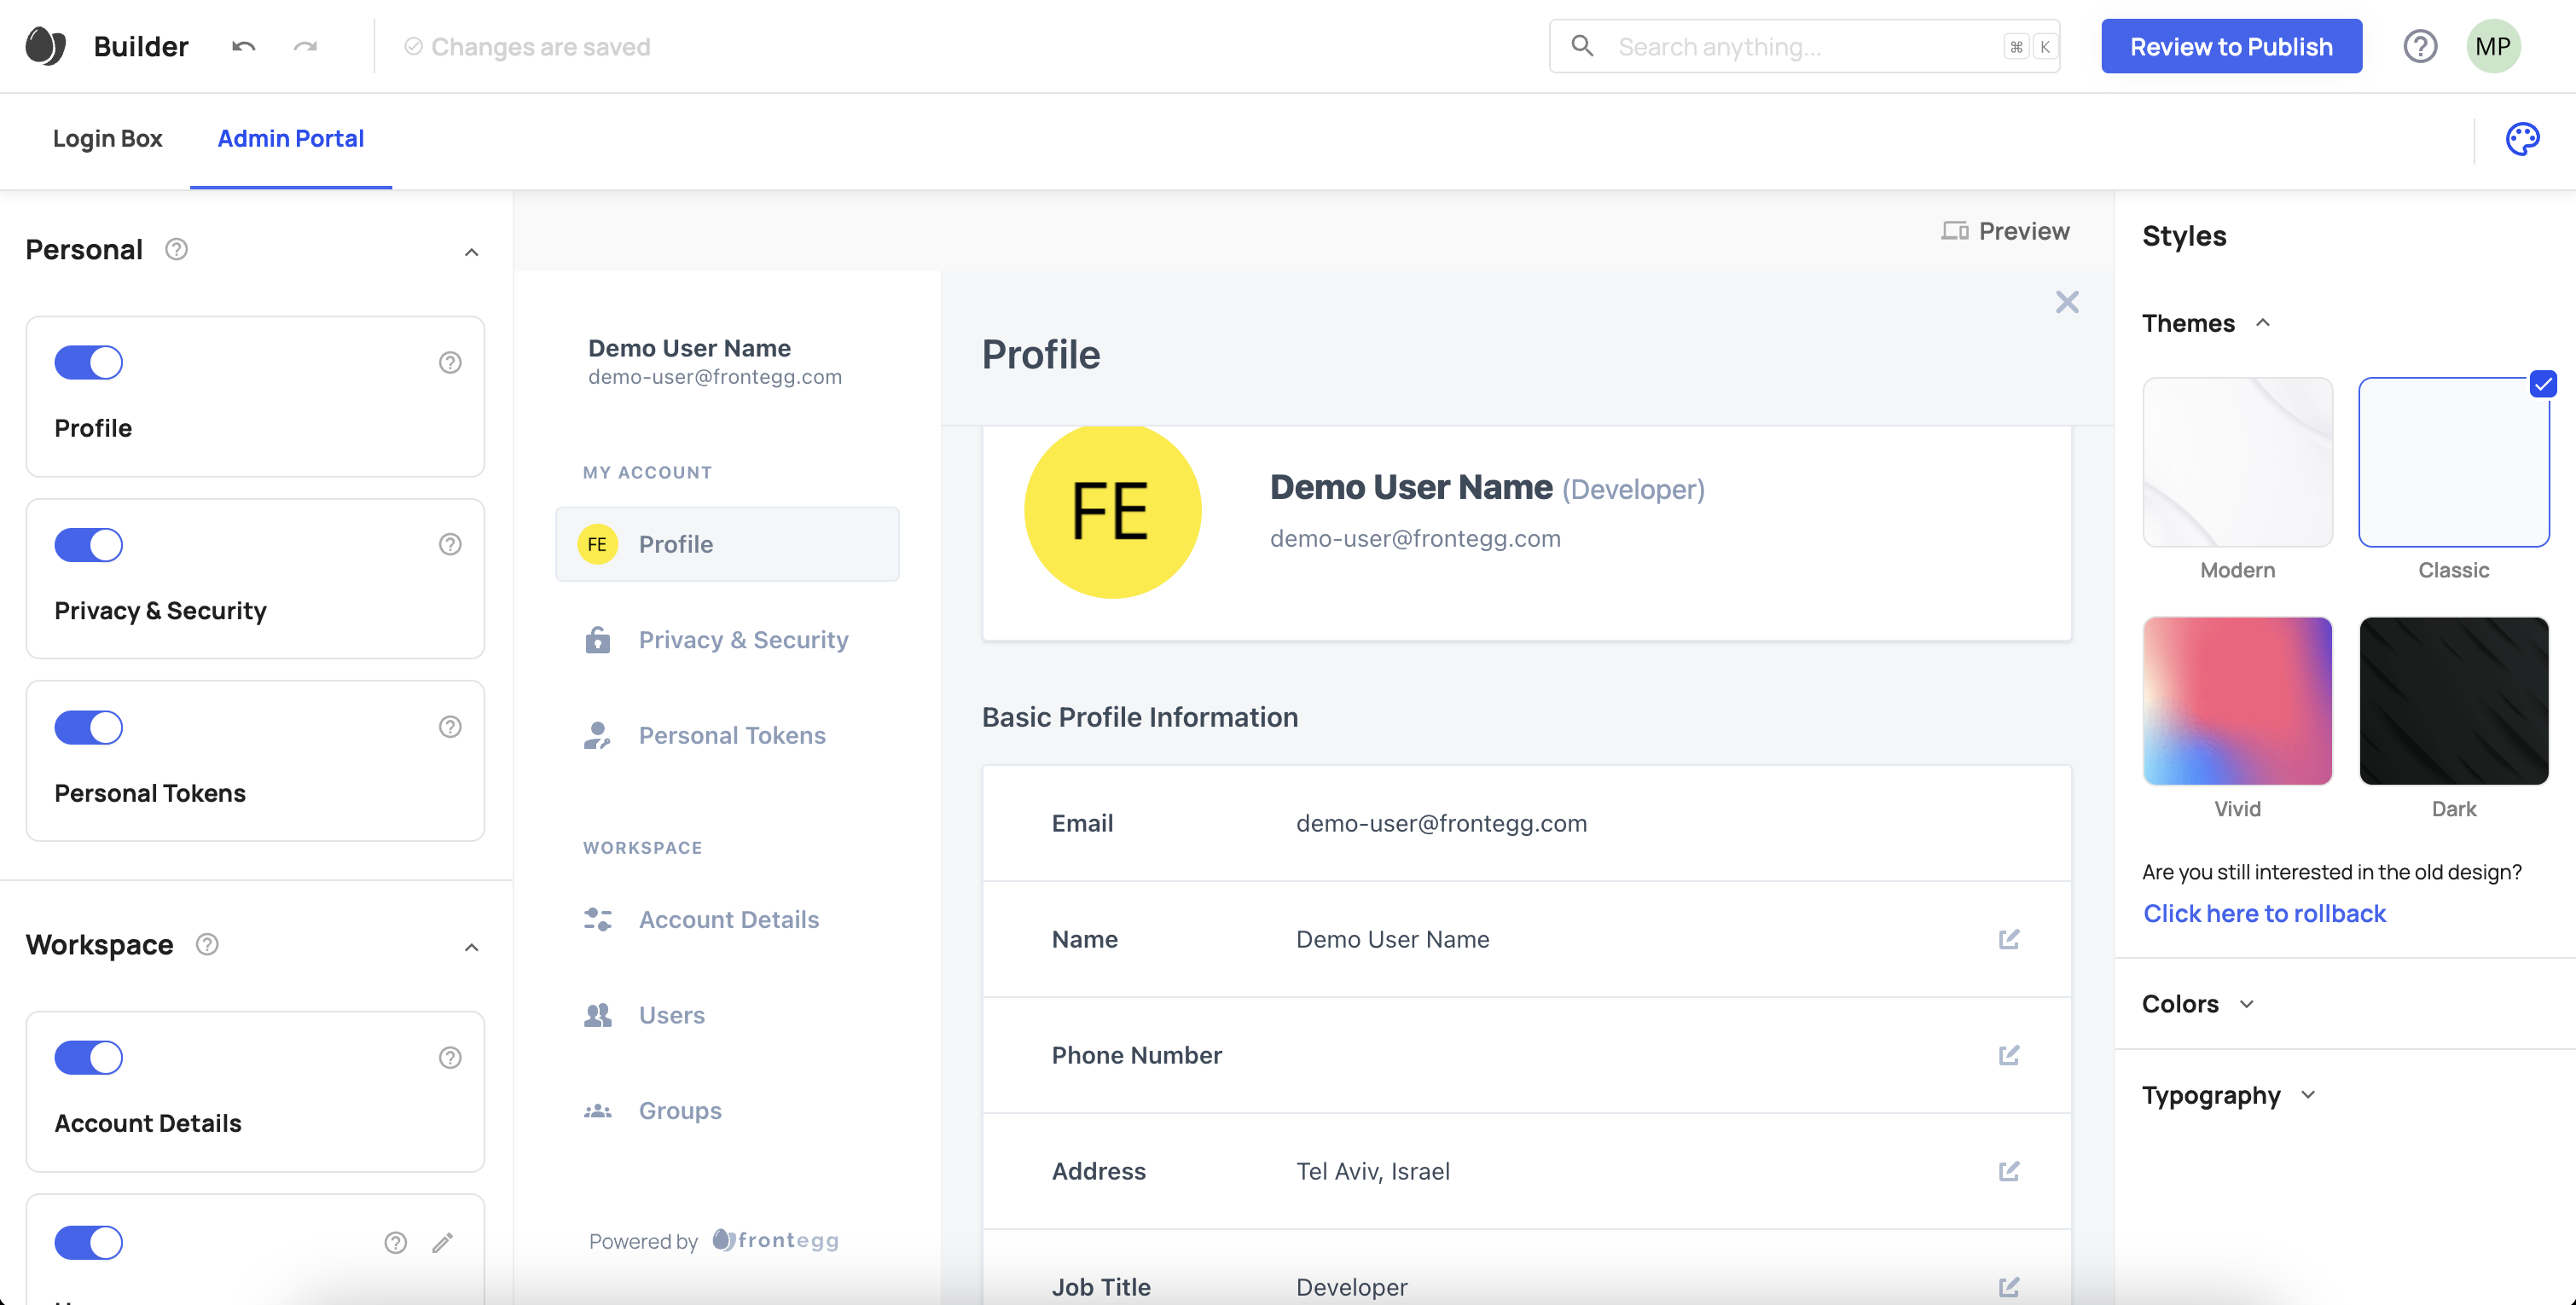Switch to the Login Box tab

pyautogui.click(x=107, y=139)
